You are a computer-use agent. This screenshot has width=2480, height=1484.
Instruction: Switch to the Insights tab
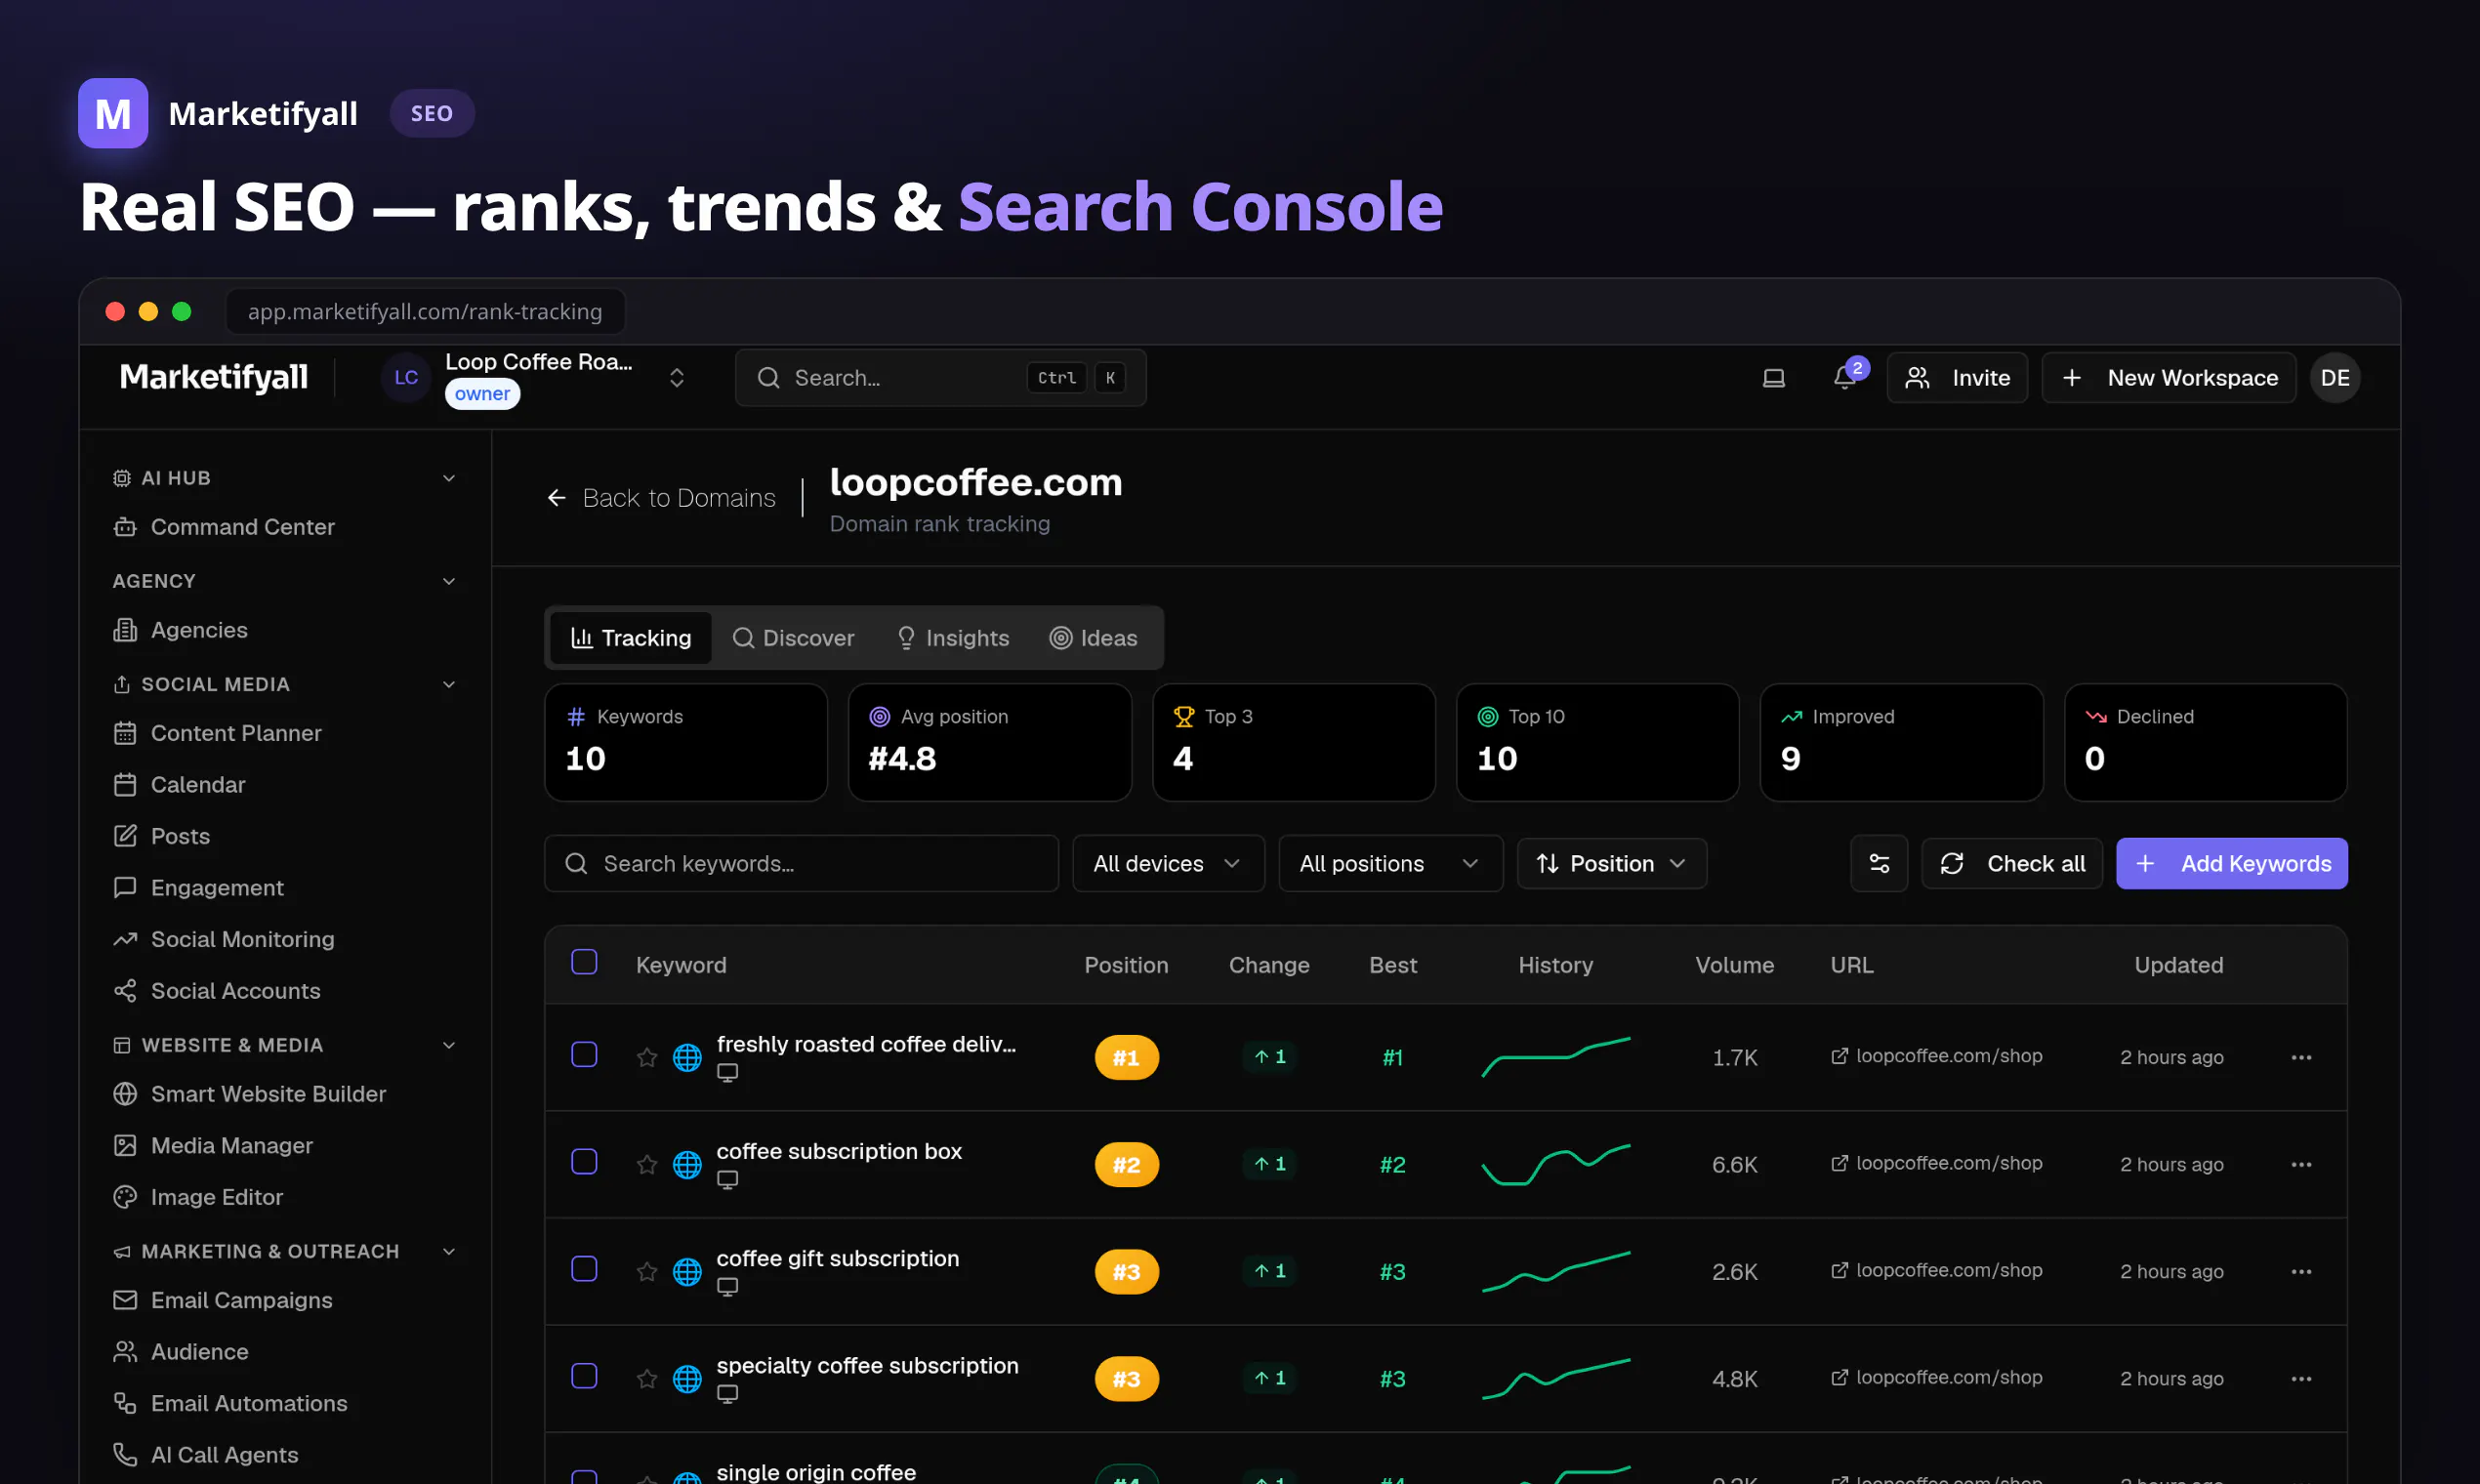(x=953, y=638)
